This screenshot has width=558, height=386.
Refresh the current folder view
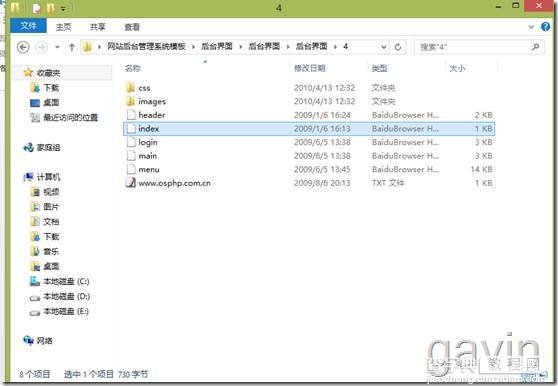pyautogui.click(x=398, y=47)
